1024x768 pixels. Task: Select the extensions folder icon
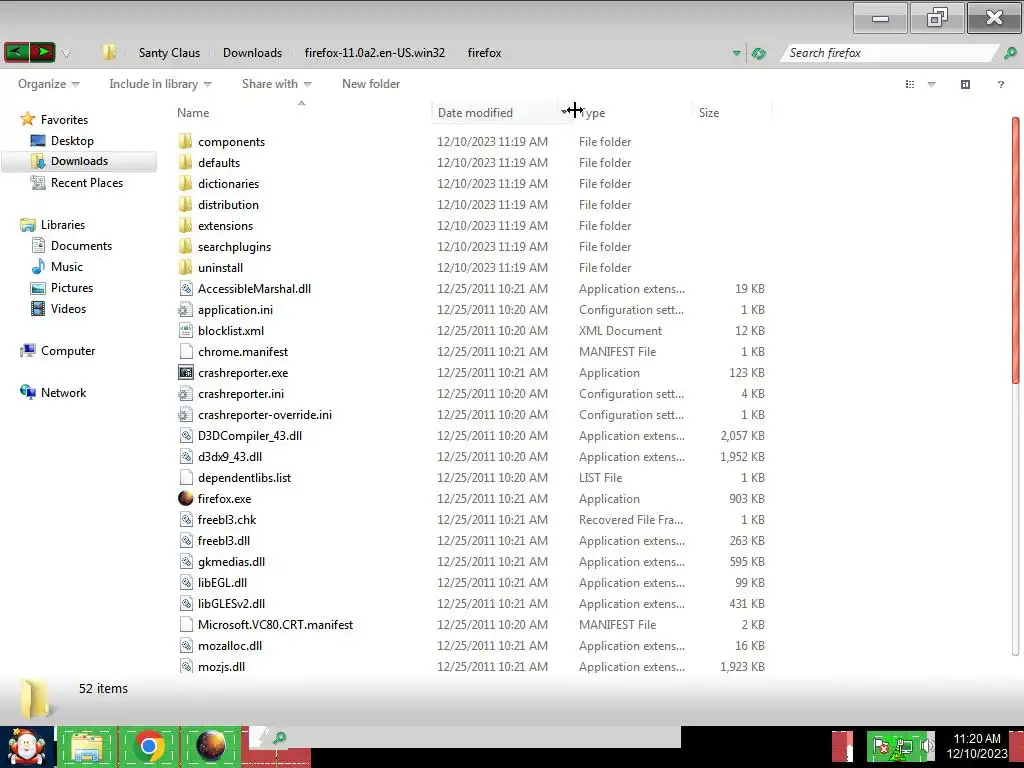coord(185,225)
